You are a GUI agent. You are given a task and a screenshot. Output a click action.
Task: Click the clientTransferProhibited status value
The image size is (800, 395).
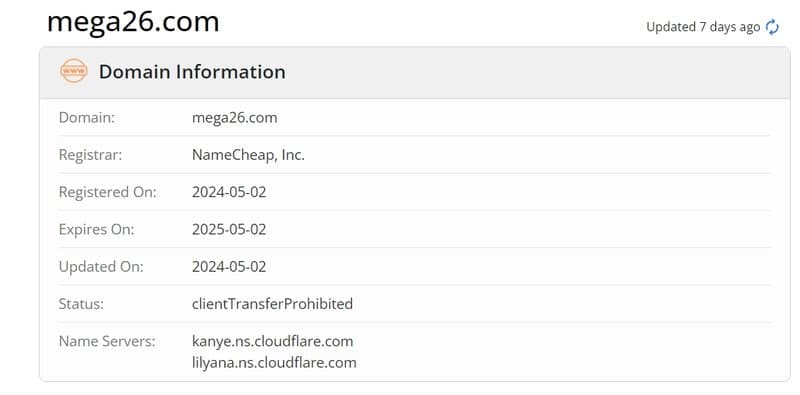click(272, 304)
